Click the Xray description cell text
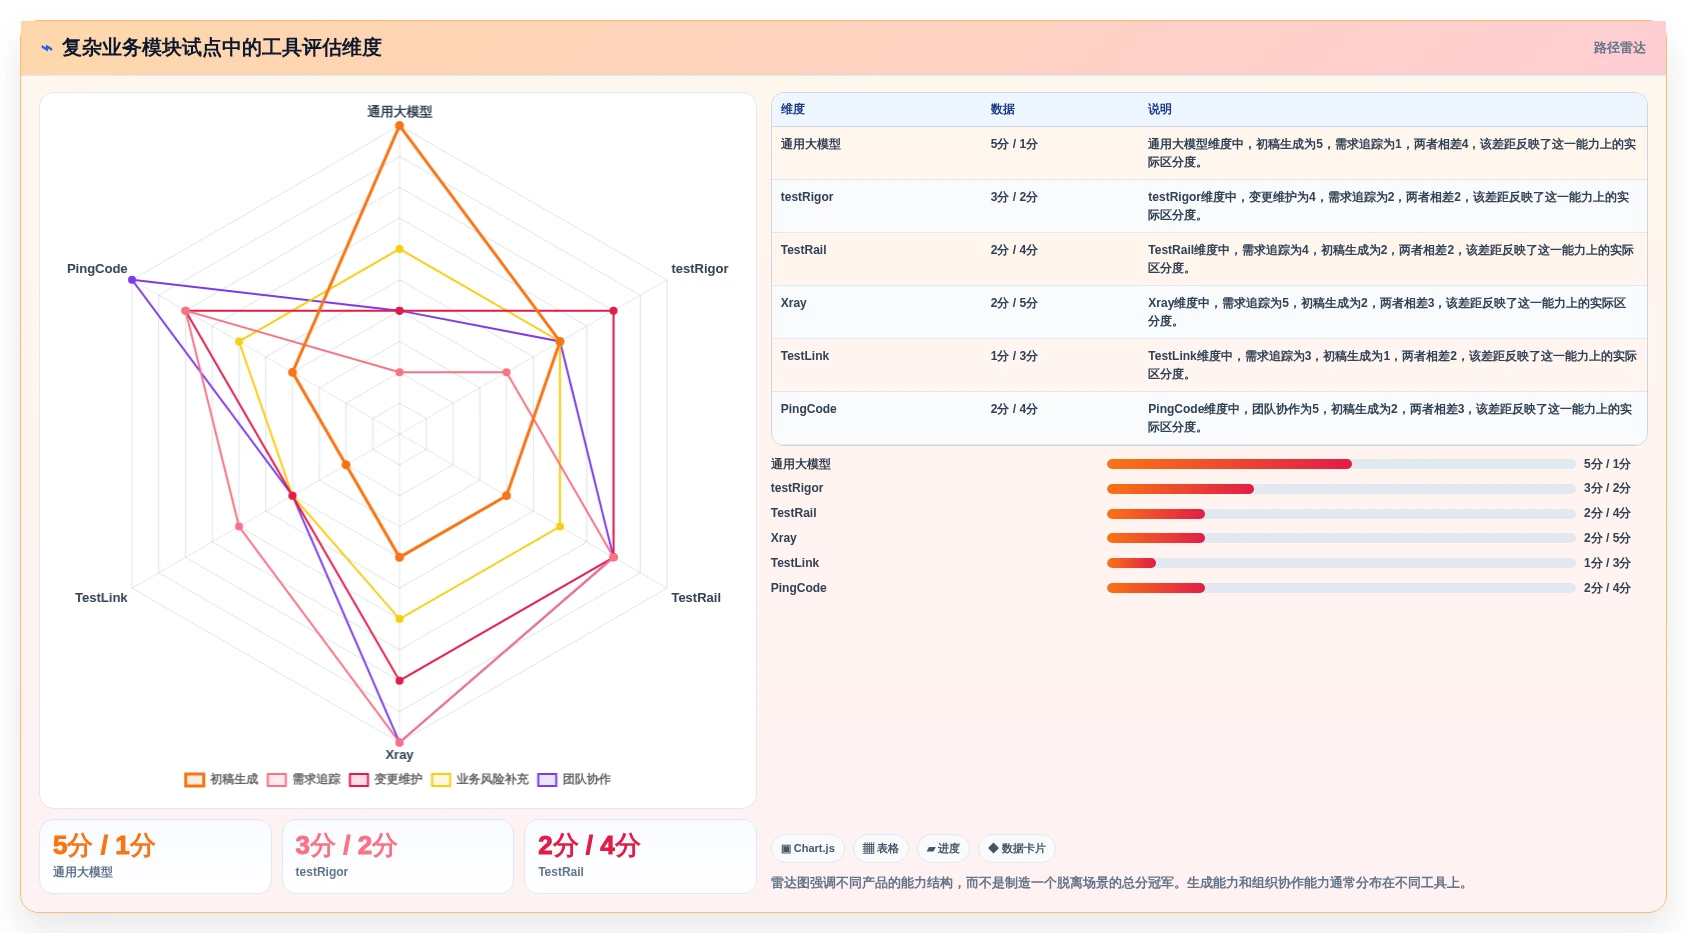1687x933 pixels. (x=1387, y=312)
